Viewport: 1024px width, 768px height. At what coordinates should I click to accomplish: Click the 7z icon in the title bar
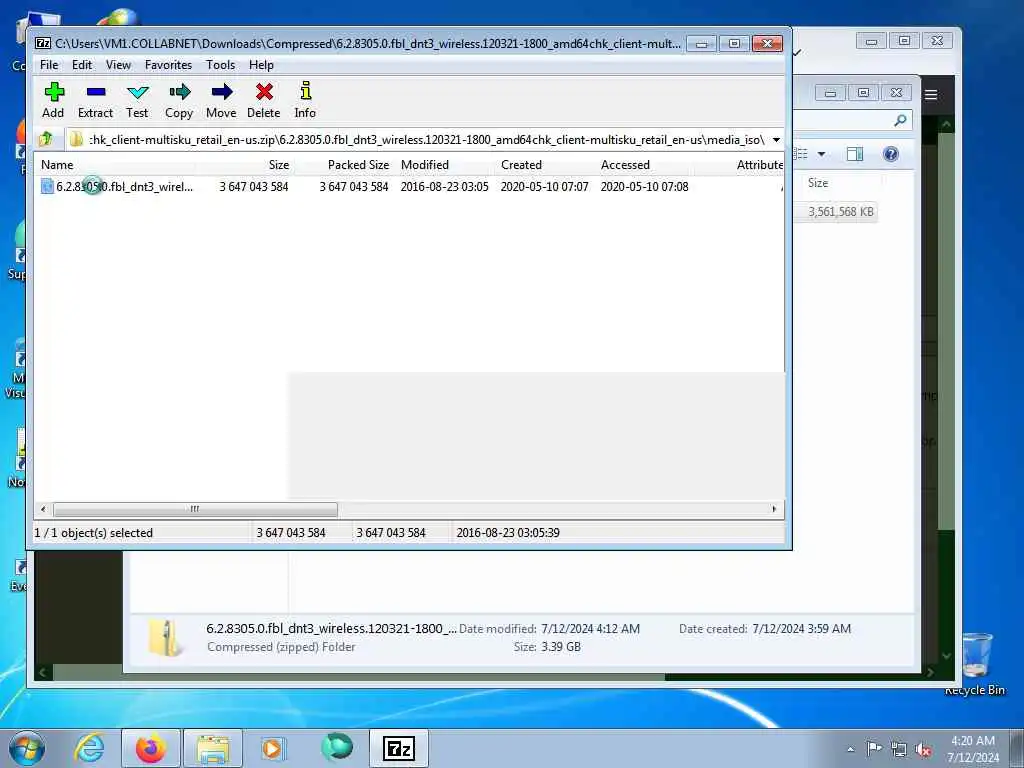tap(43, 44)
